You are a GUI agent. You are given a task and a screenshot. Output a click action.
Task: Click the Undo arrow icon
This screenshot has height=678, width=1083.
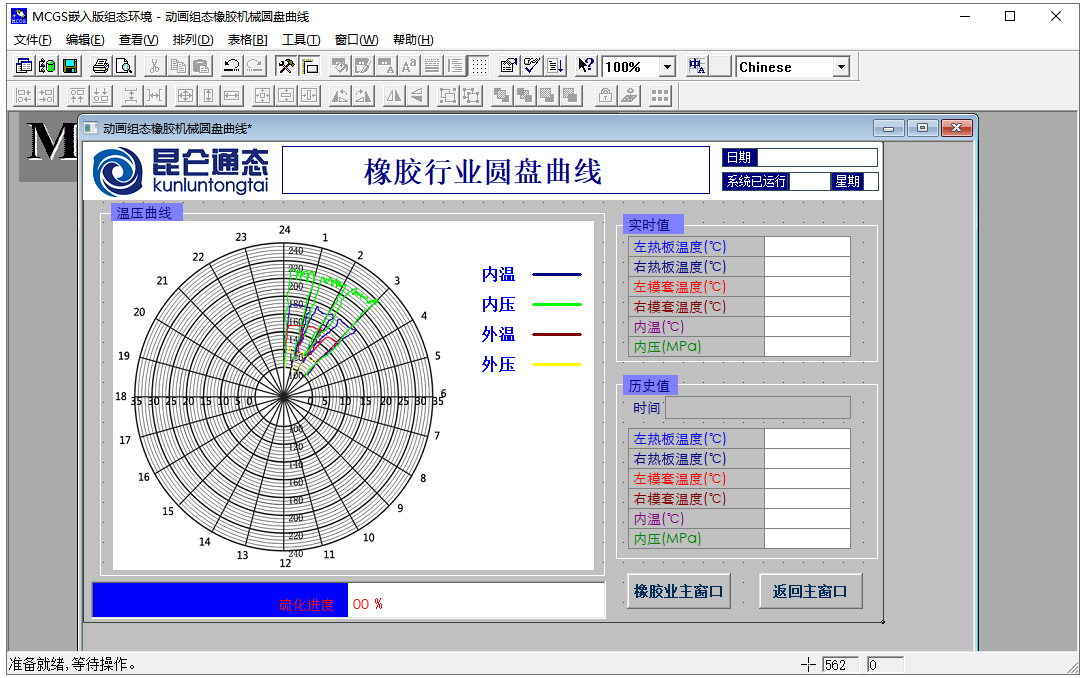coord(231,66)
